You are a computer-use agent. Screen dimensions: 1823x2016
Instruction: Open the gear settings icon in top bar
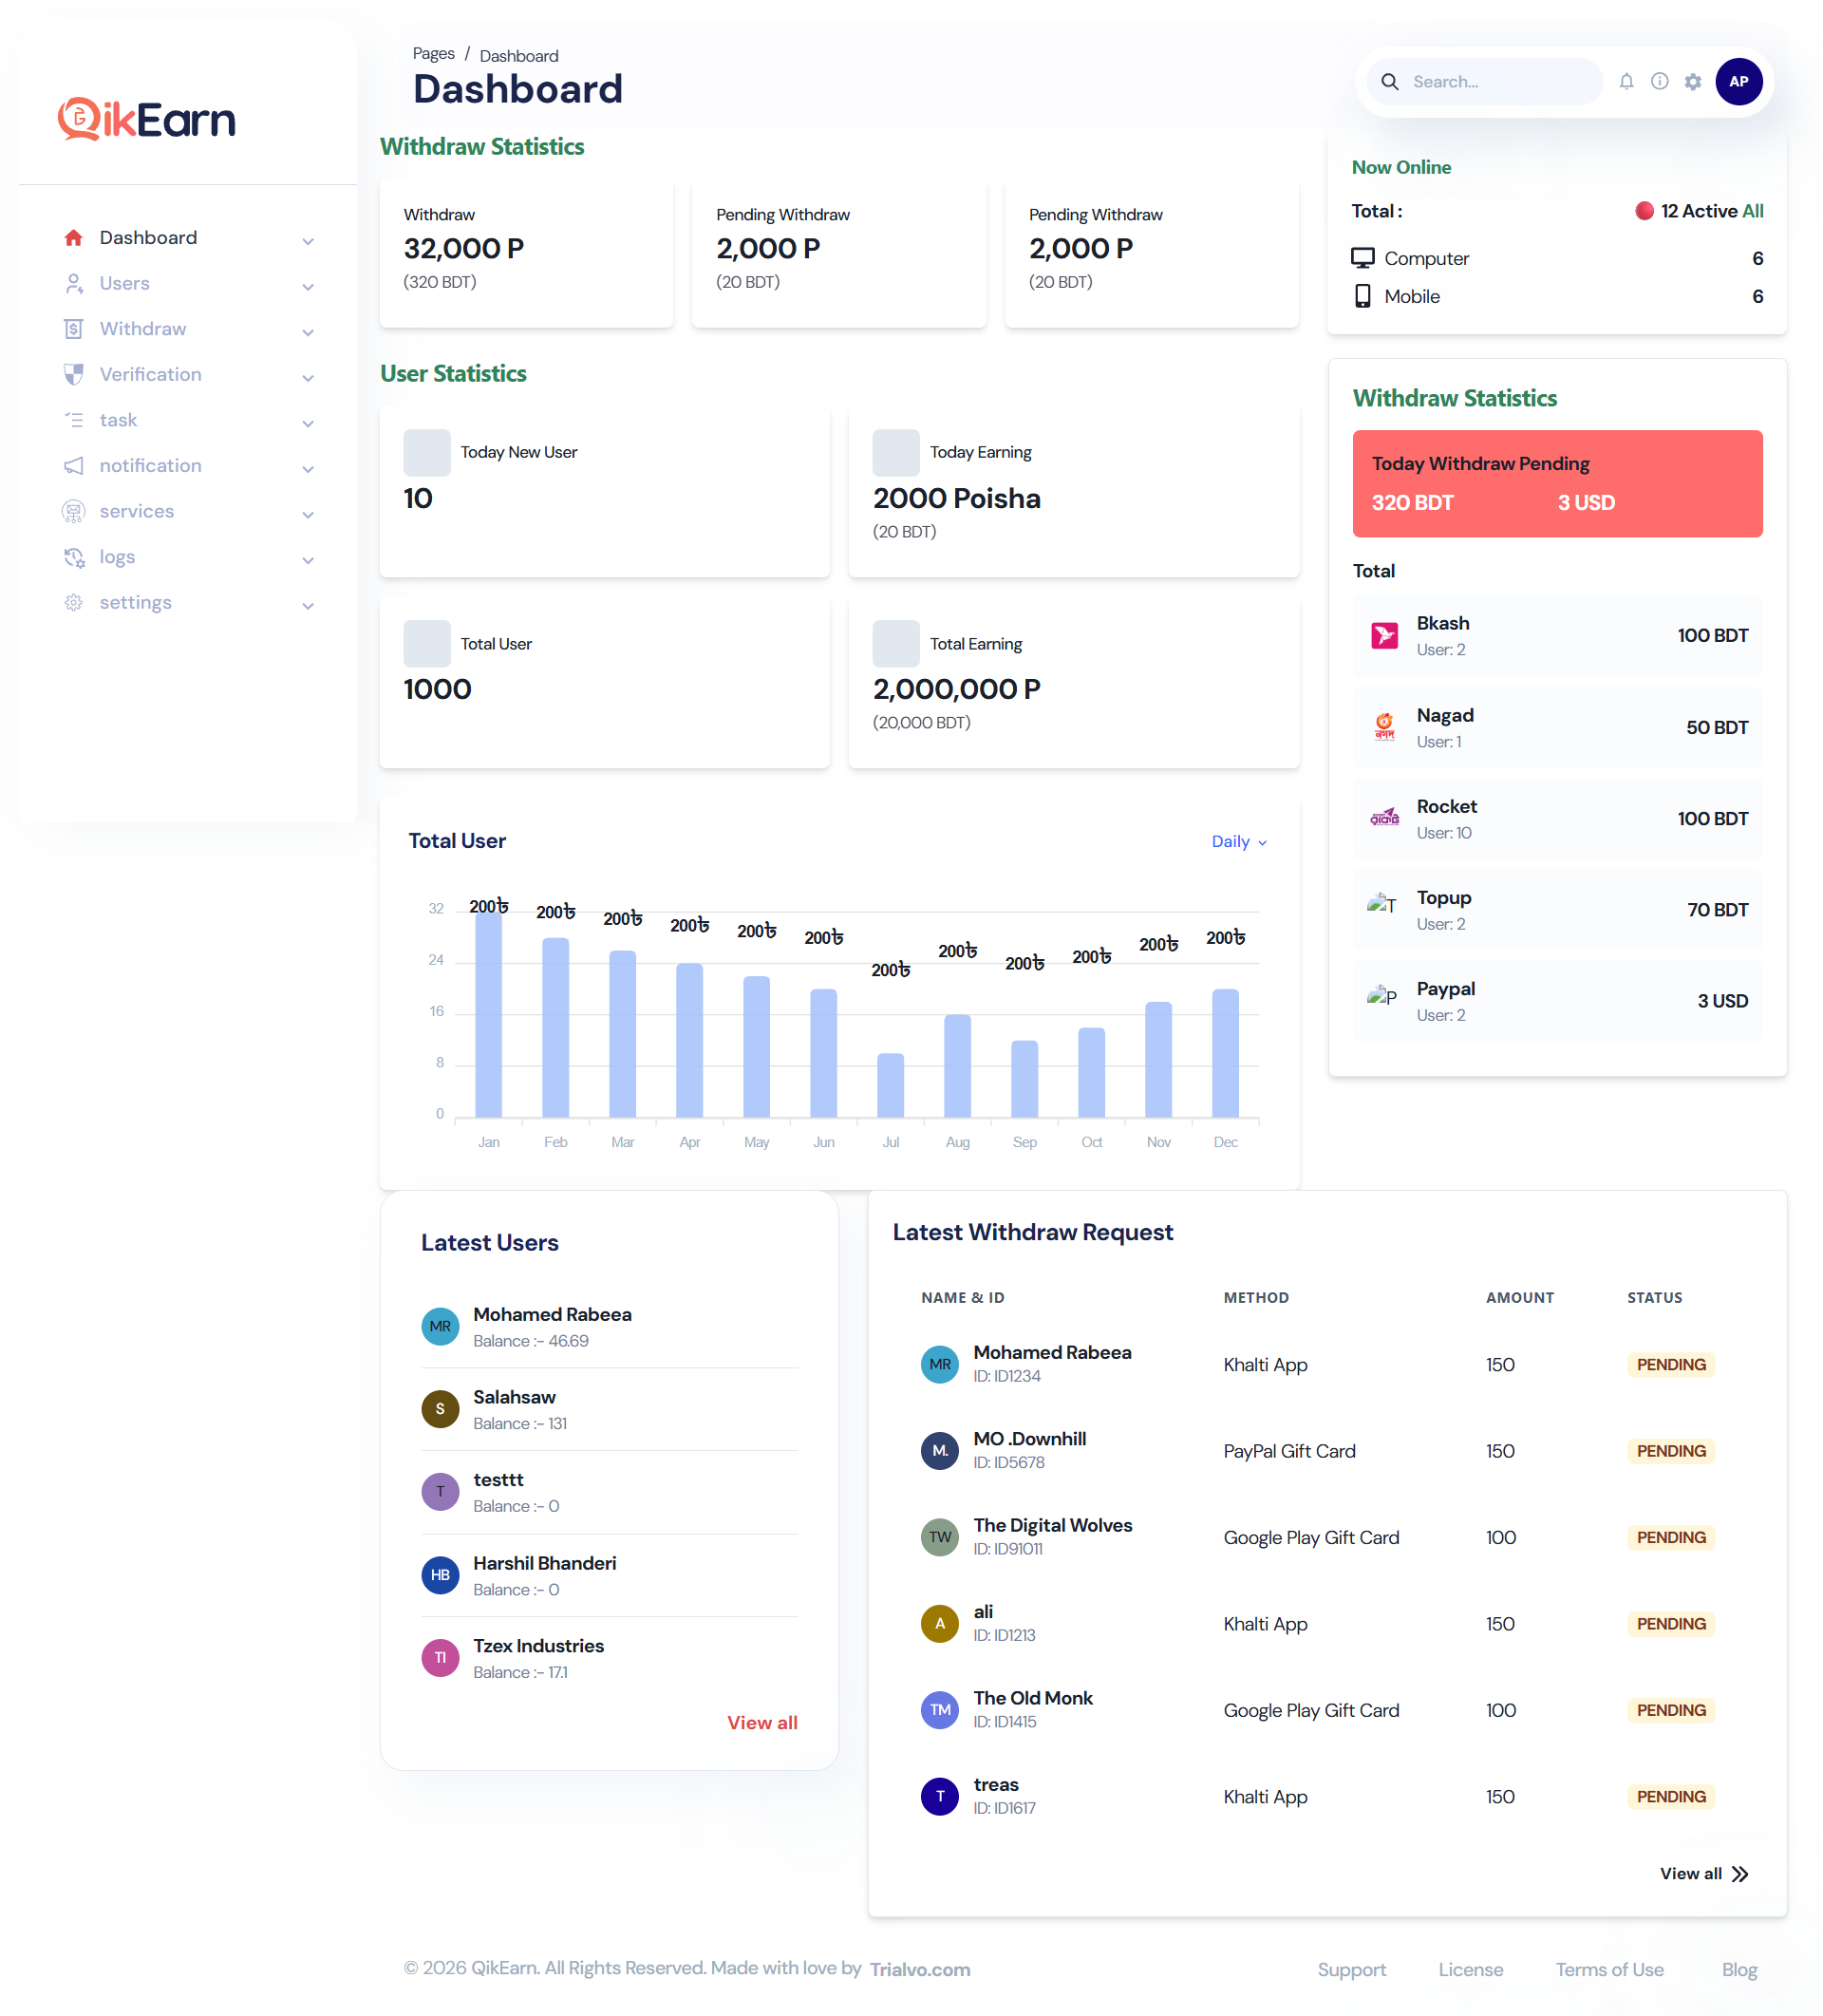(x=1692, y=82)
